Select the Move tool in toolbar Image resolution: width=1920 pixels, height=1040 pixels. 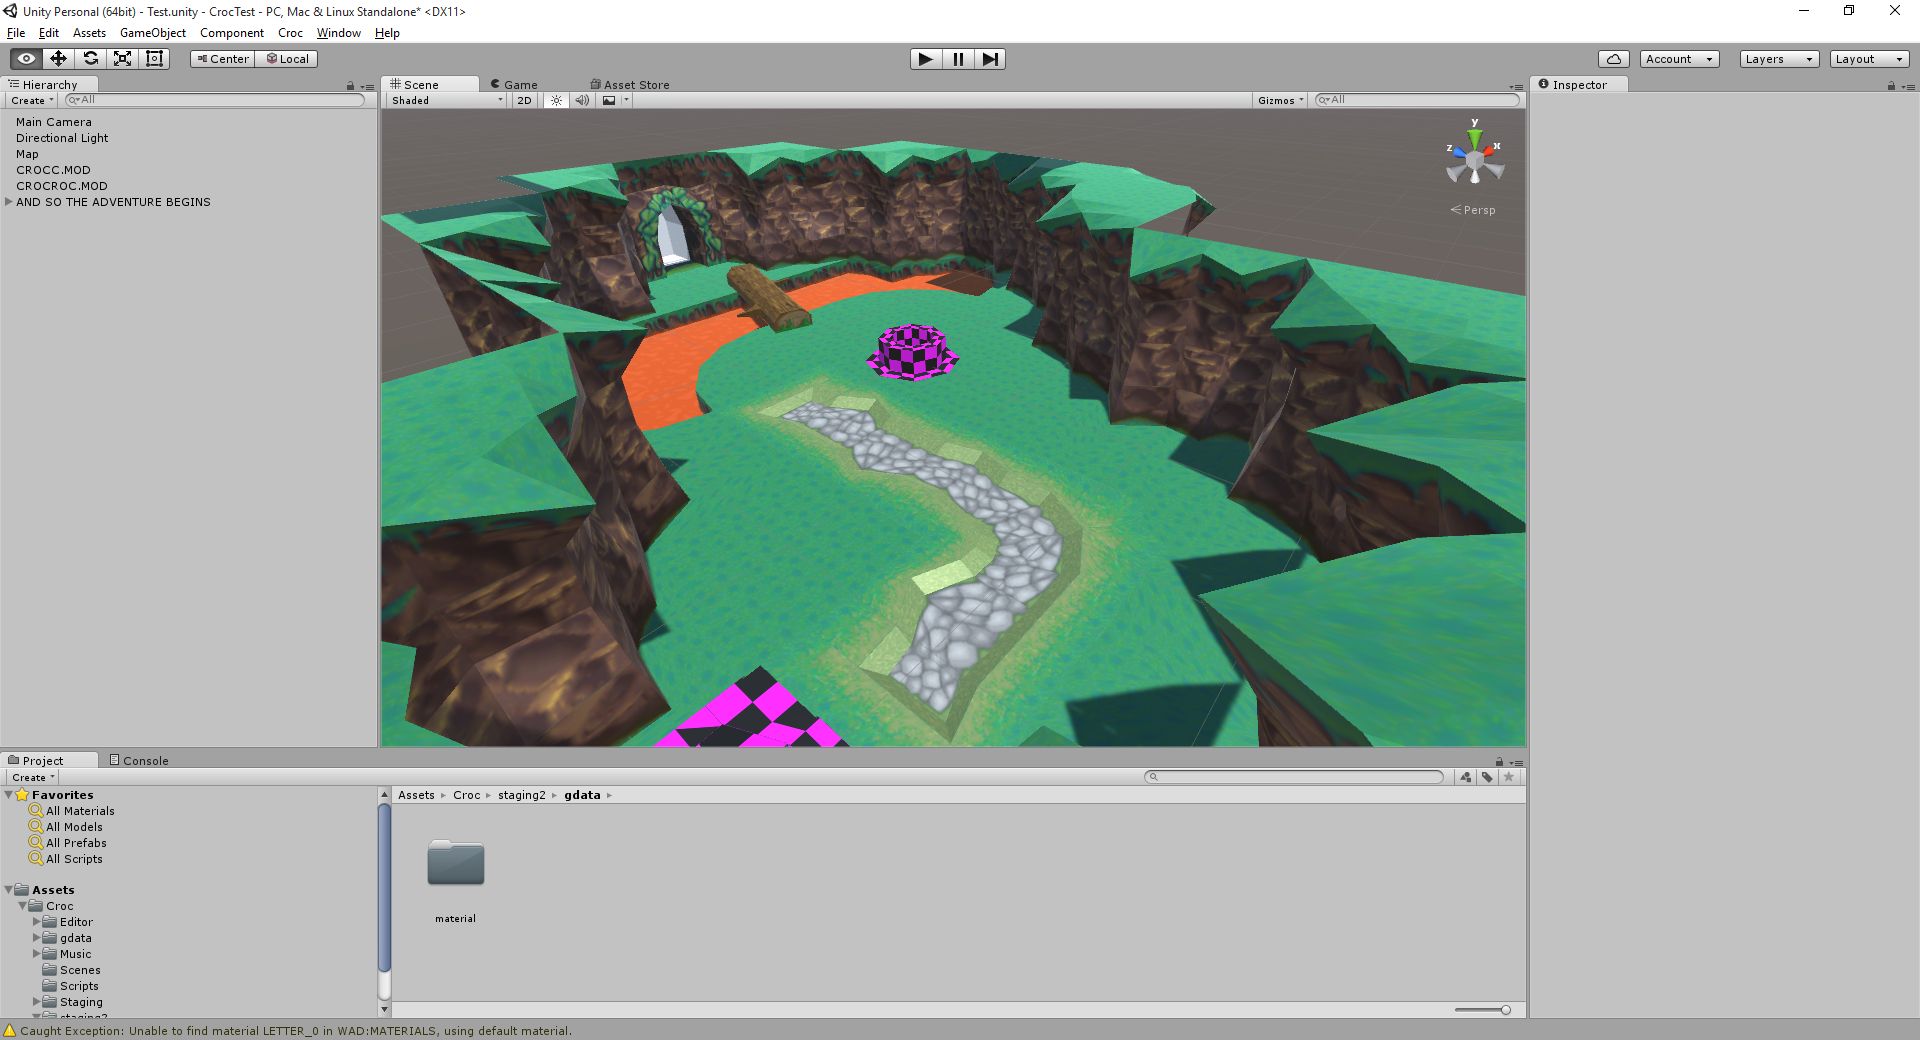click(58, 59)
